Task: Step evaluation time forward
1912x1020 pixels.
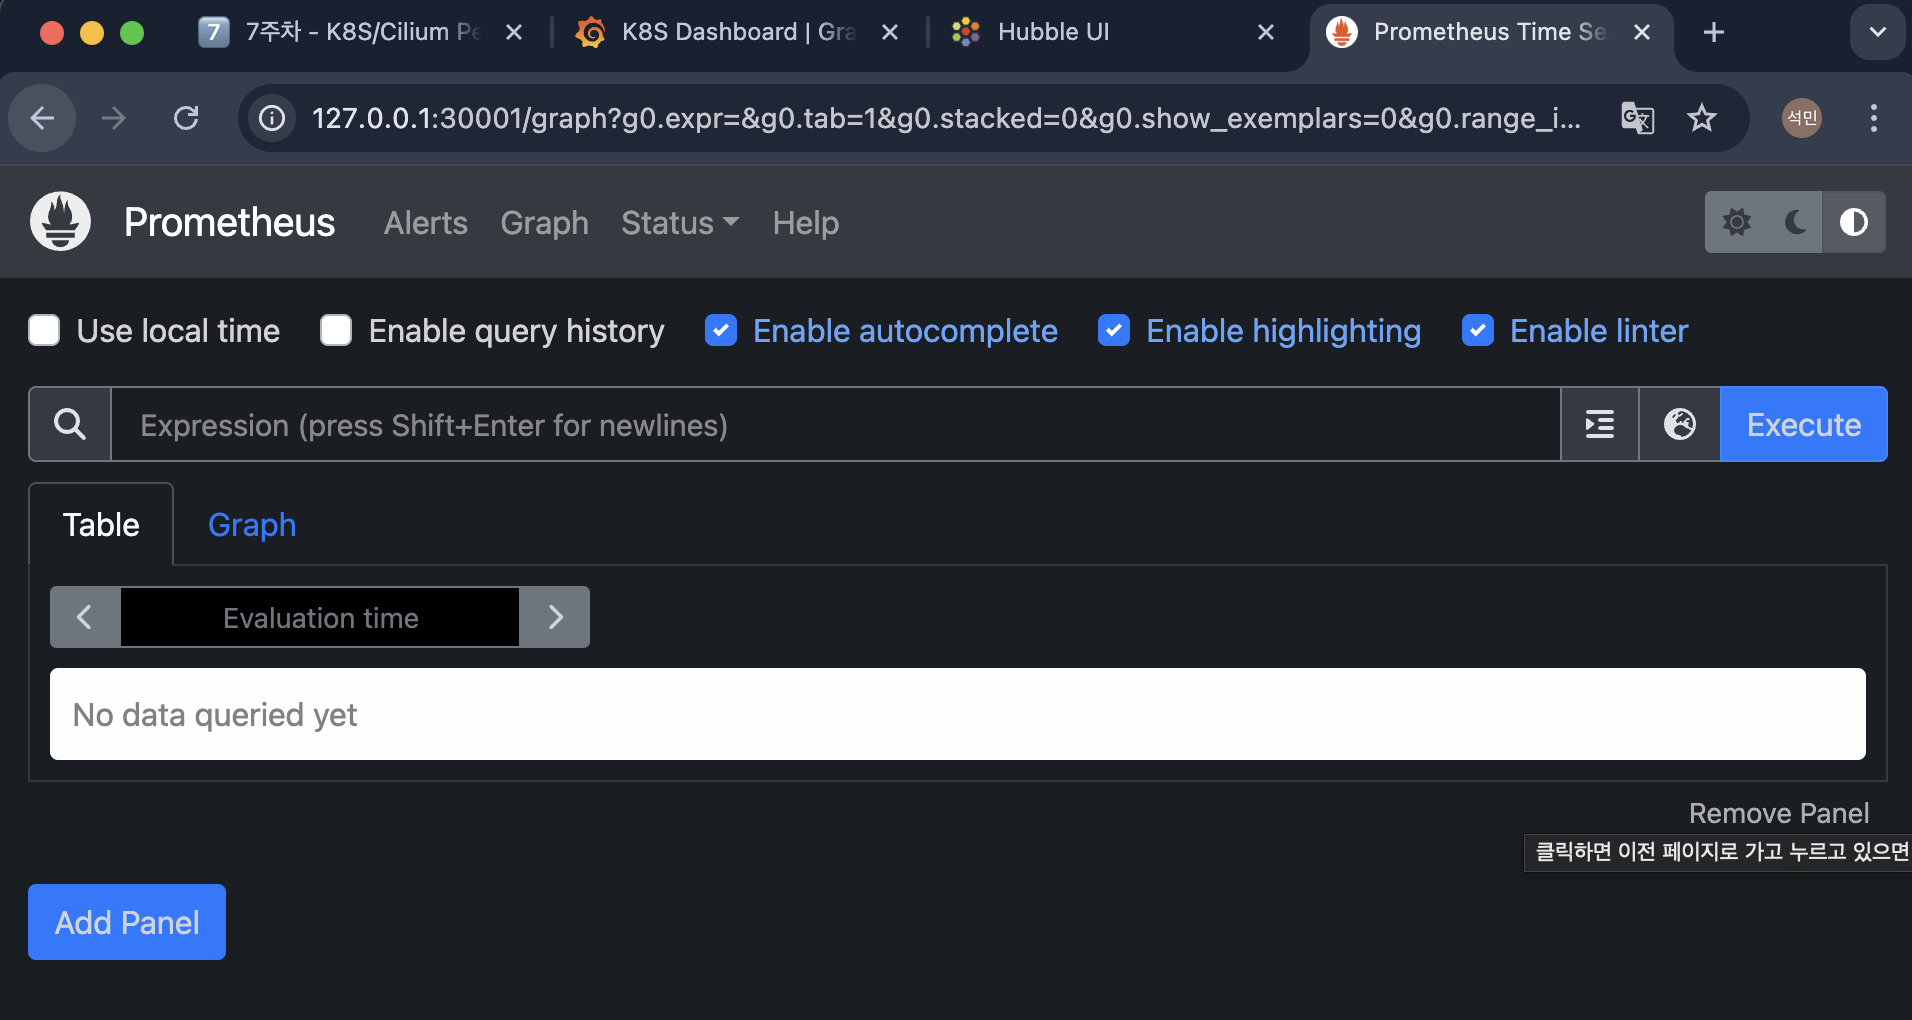Action: pos(555,617)
